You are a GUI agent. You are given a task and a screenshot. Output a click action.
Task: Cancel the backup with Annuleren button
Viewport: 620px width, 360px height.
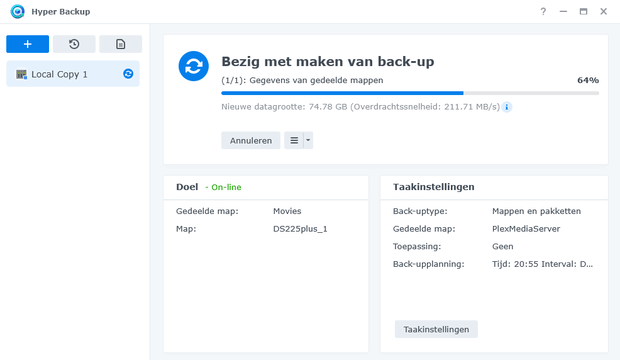[x=251, y=140]
